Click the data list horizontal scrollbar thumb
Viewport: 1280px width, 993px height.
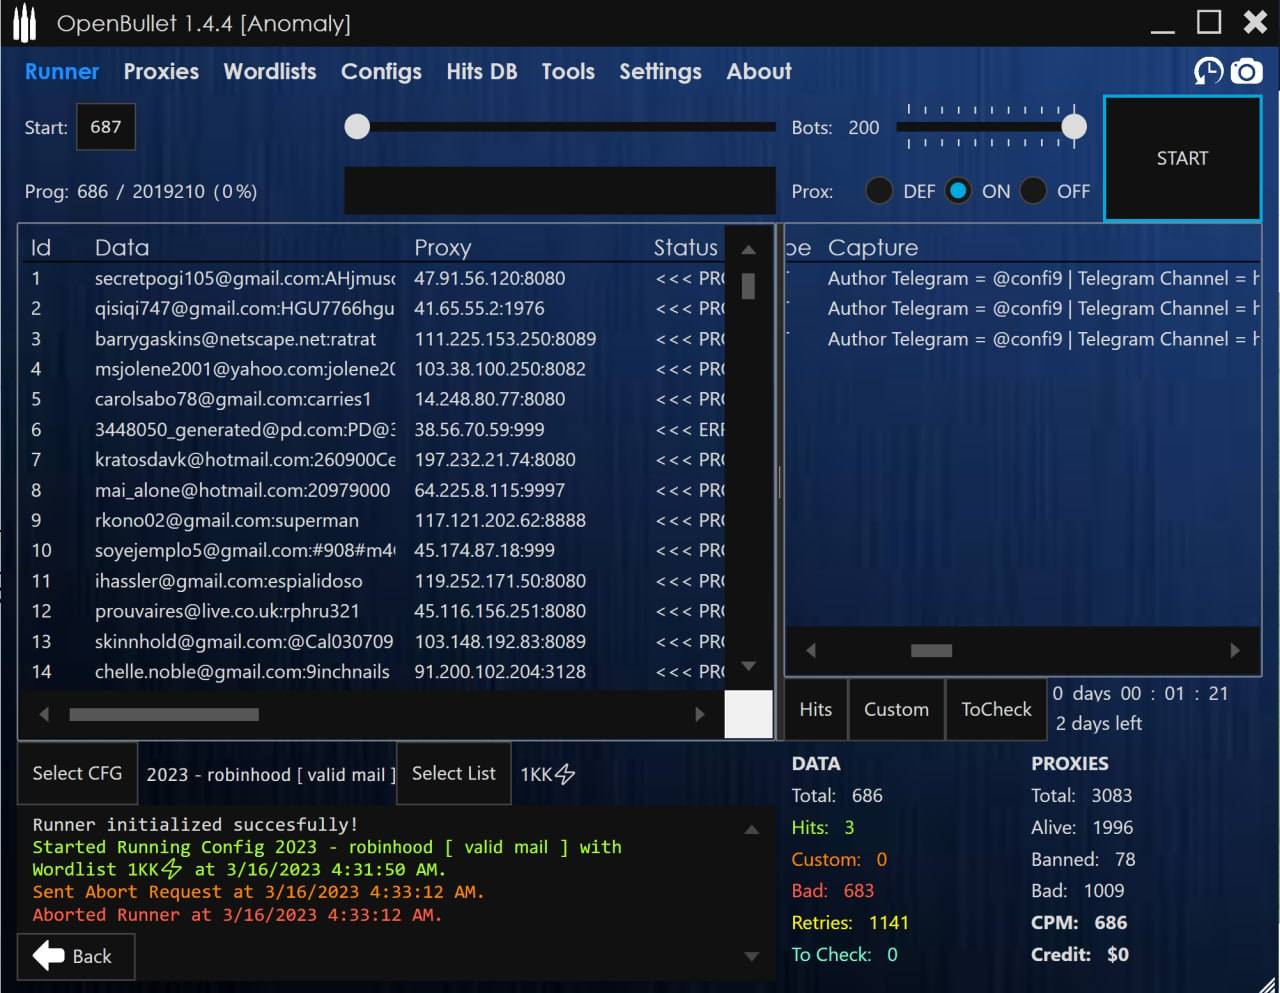pos(164,714)
